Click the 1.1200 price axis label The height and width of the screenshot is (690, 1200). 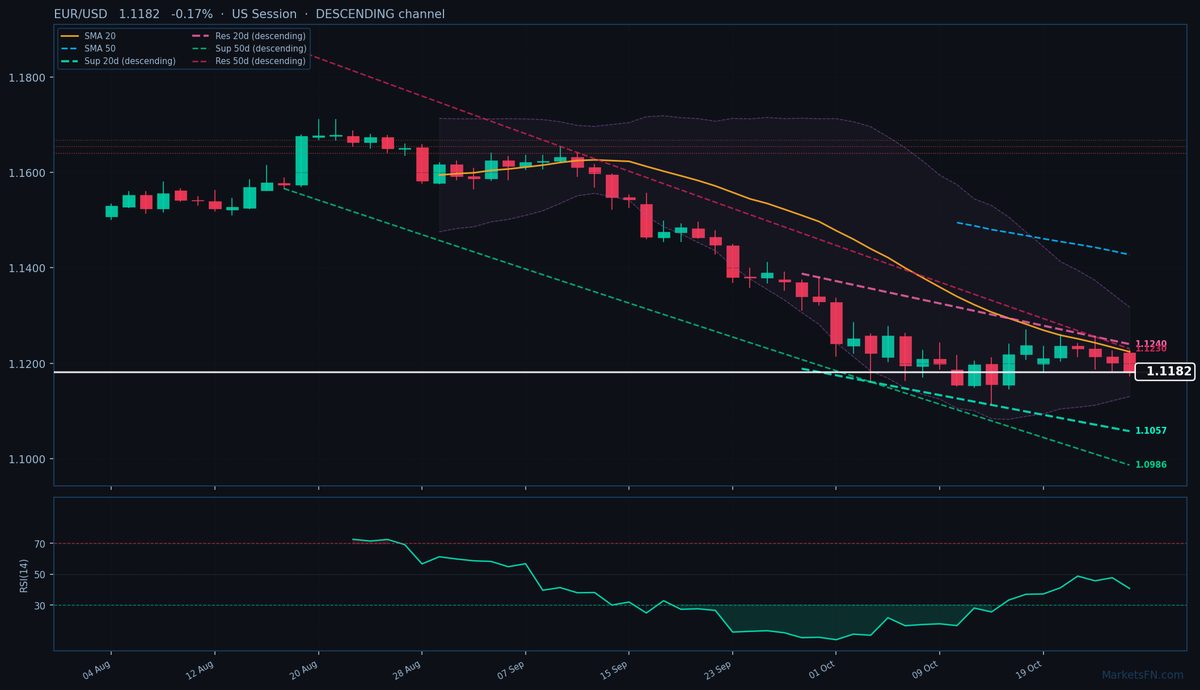click(x=26, y=364)
